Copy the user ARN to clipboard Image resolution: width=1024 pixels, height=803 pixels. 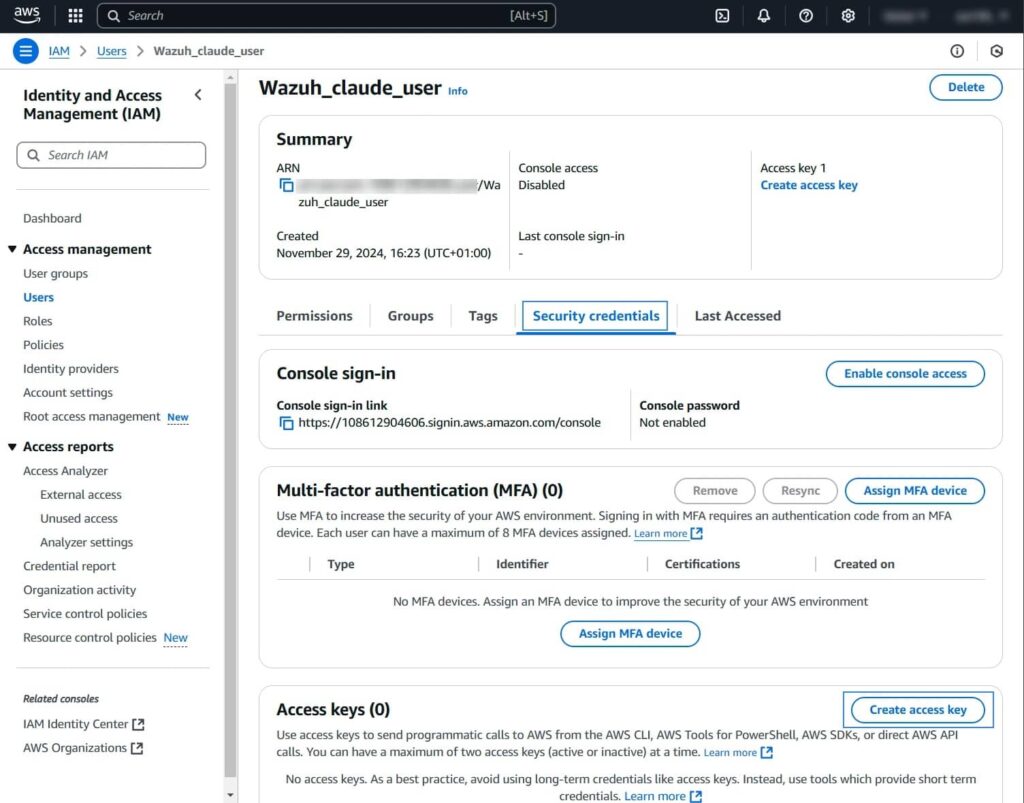tap(287, 185)
